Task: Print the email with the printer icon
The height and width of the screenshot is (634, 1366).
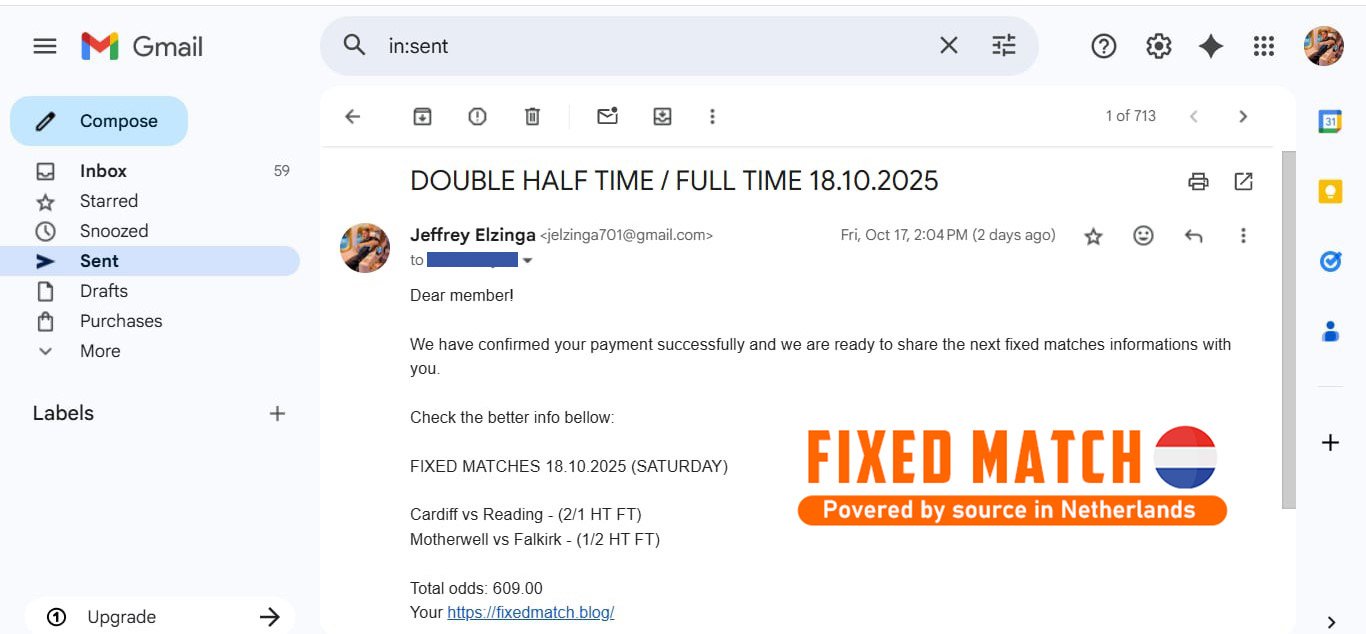Action: (x=1198, y=181)
